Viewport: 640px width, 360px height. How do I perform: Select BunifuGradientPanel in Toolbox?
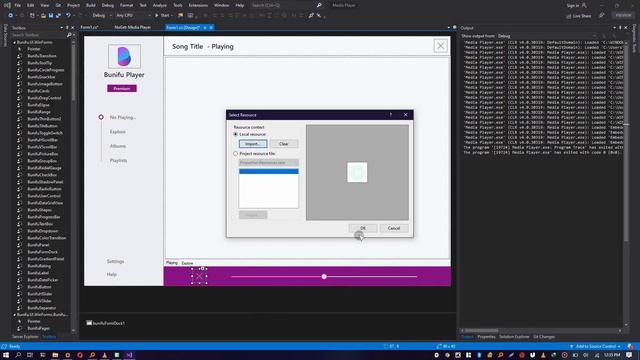coord(46,259)
